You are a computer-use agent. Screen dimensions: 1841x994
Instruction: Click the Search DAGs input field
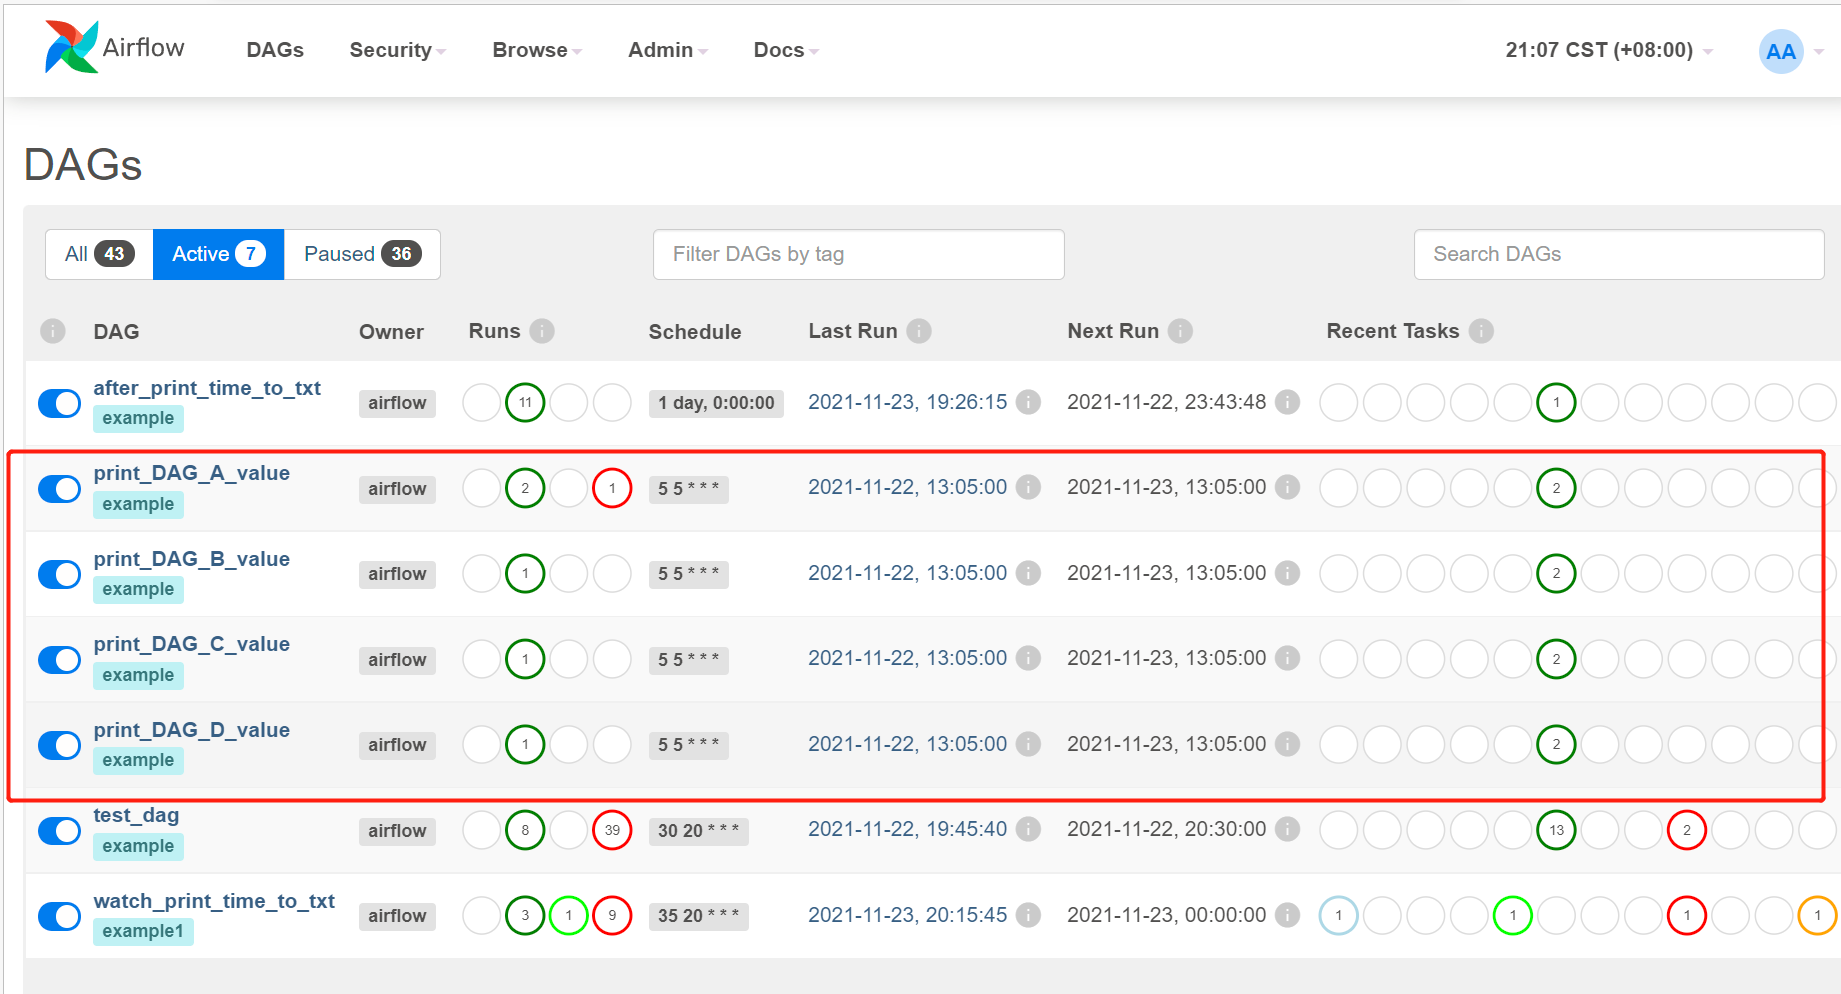pyautogui.click(x=1618, y=254)
